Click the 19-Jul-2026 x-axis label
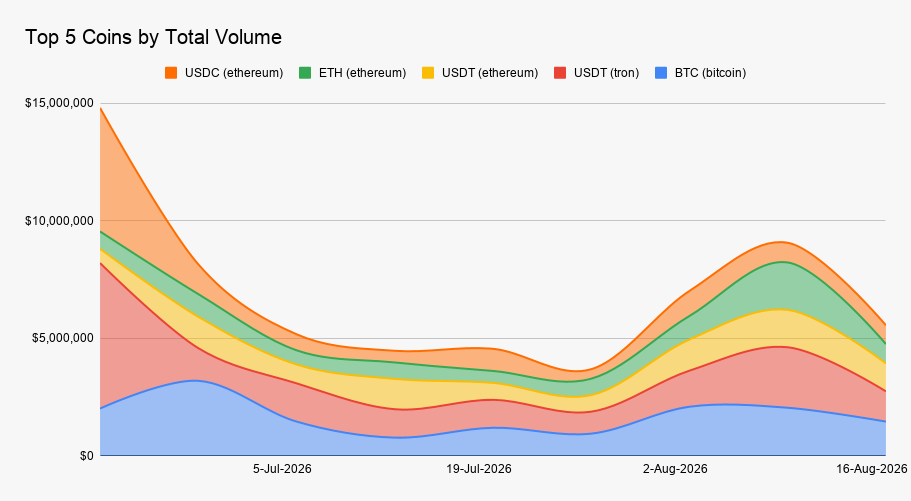911x501 pixels. (x=479, y=468)
